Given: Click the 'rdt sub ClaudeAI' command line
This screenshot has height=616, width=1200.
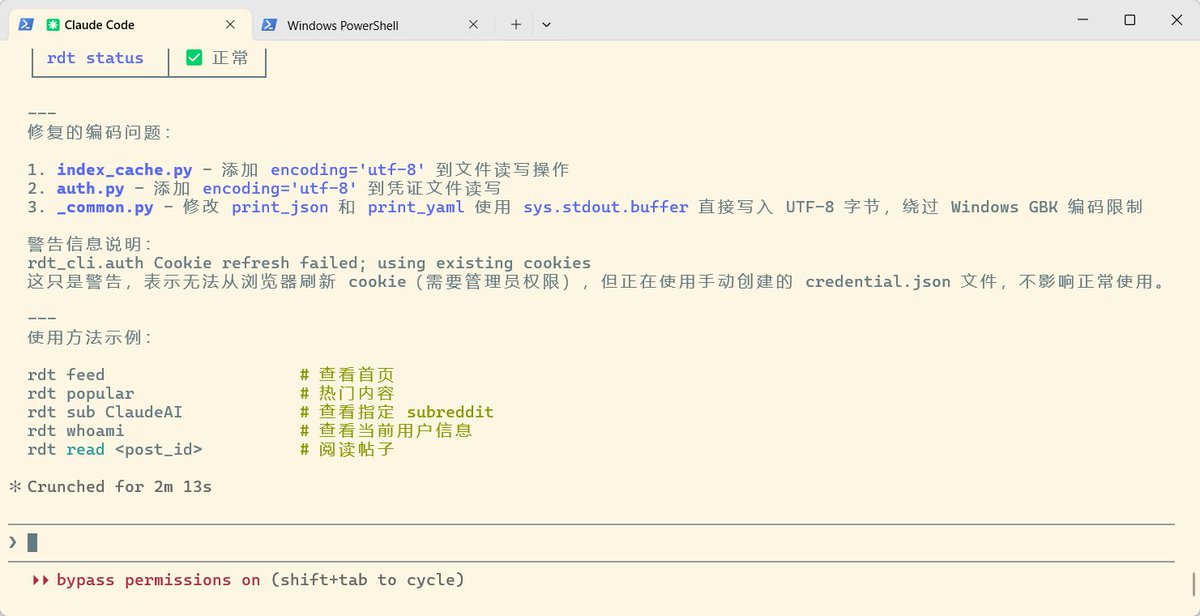Looking at the screenshot, I should coord(105,412).
